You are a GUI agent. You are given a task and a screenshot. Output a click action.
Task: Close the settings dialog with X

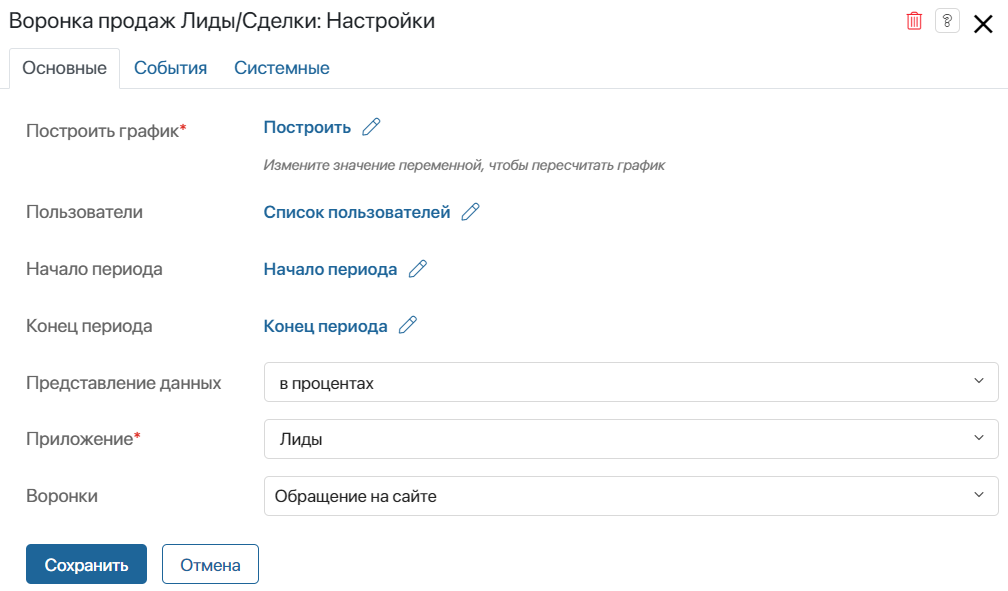pyautogui.click(x=983, y=24)
